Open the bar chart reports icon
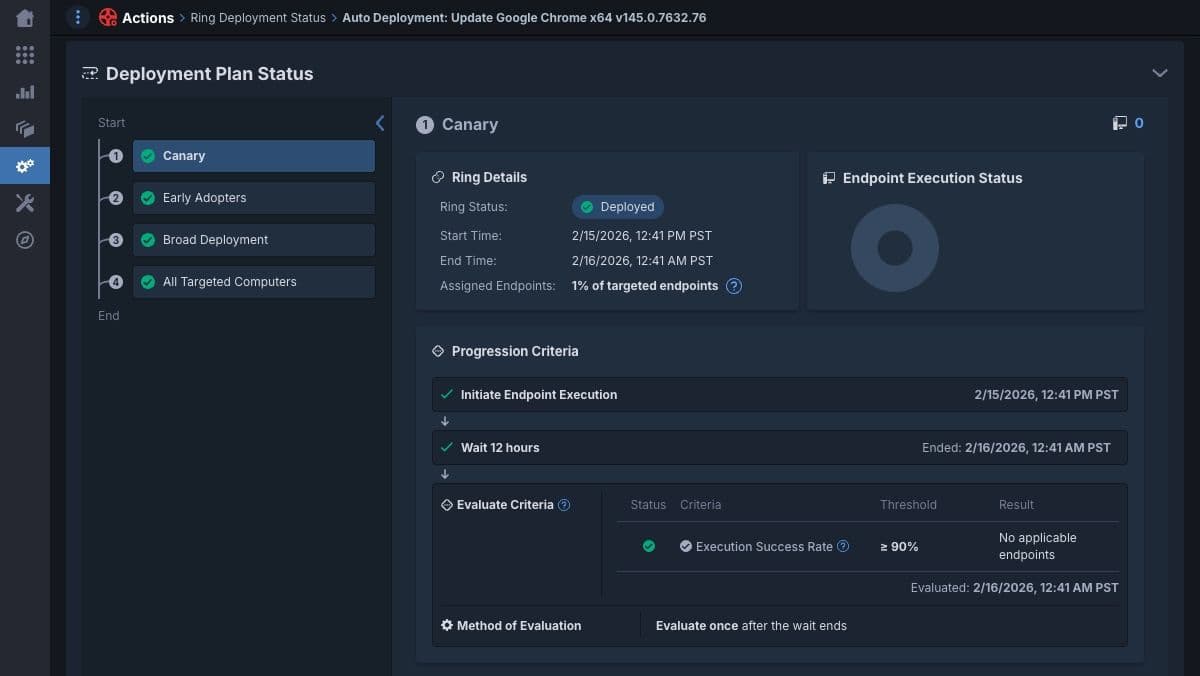This screenshot has width=1200, height=676. 25,92
